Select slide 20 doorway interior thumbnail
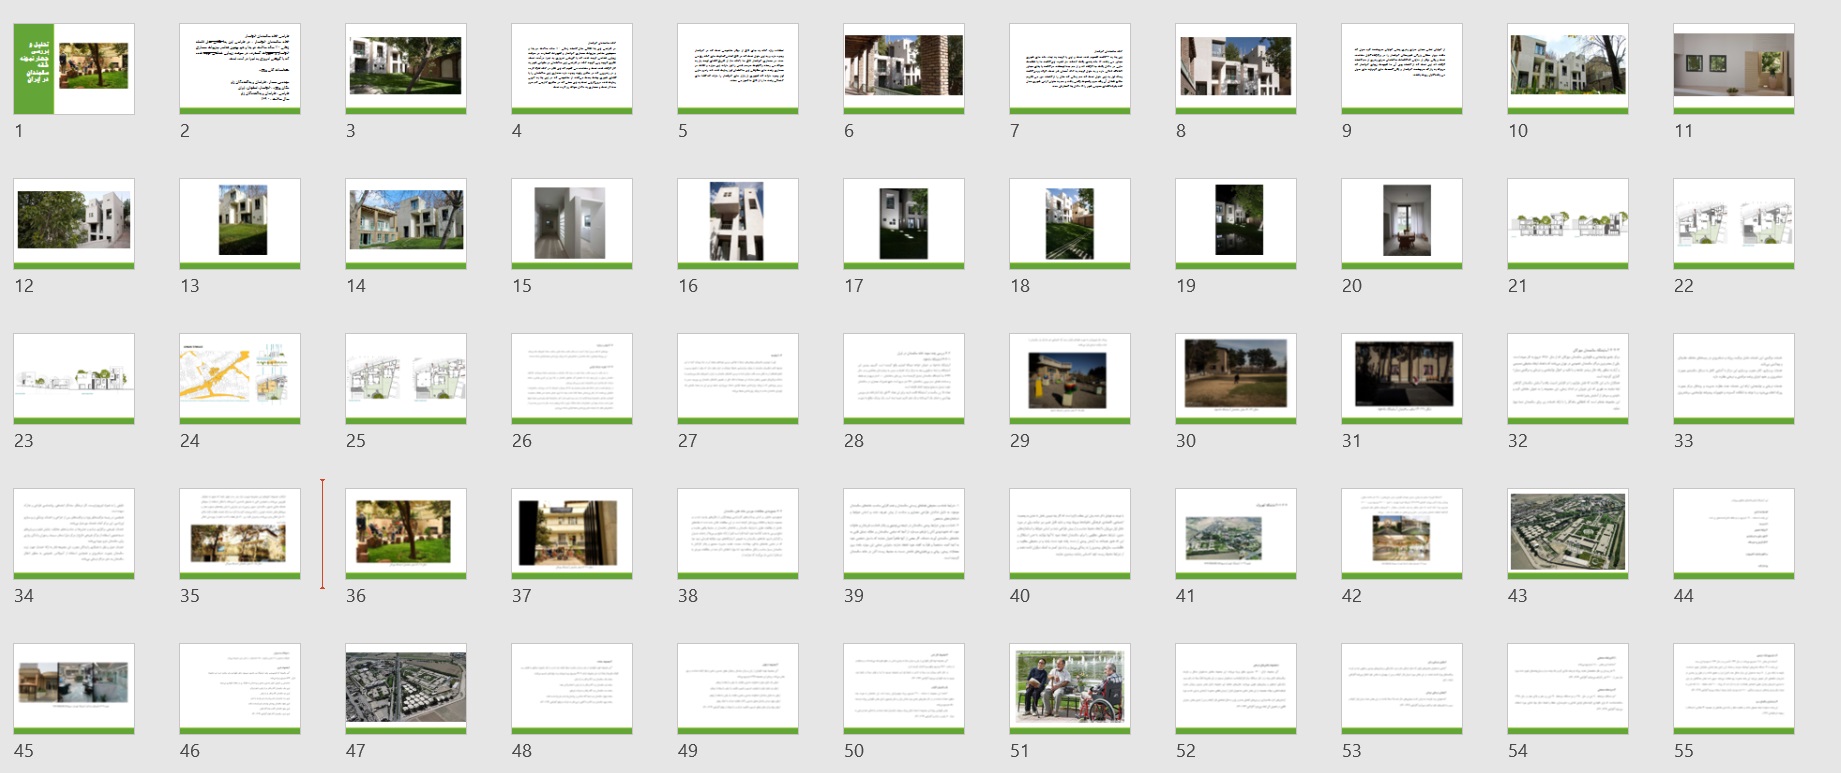 pyautogui.click(x=1401, y=224)
